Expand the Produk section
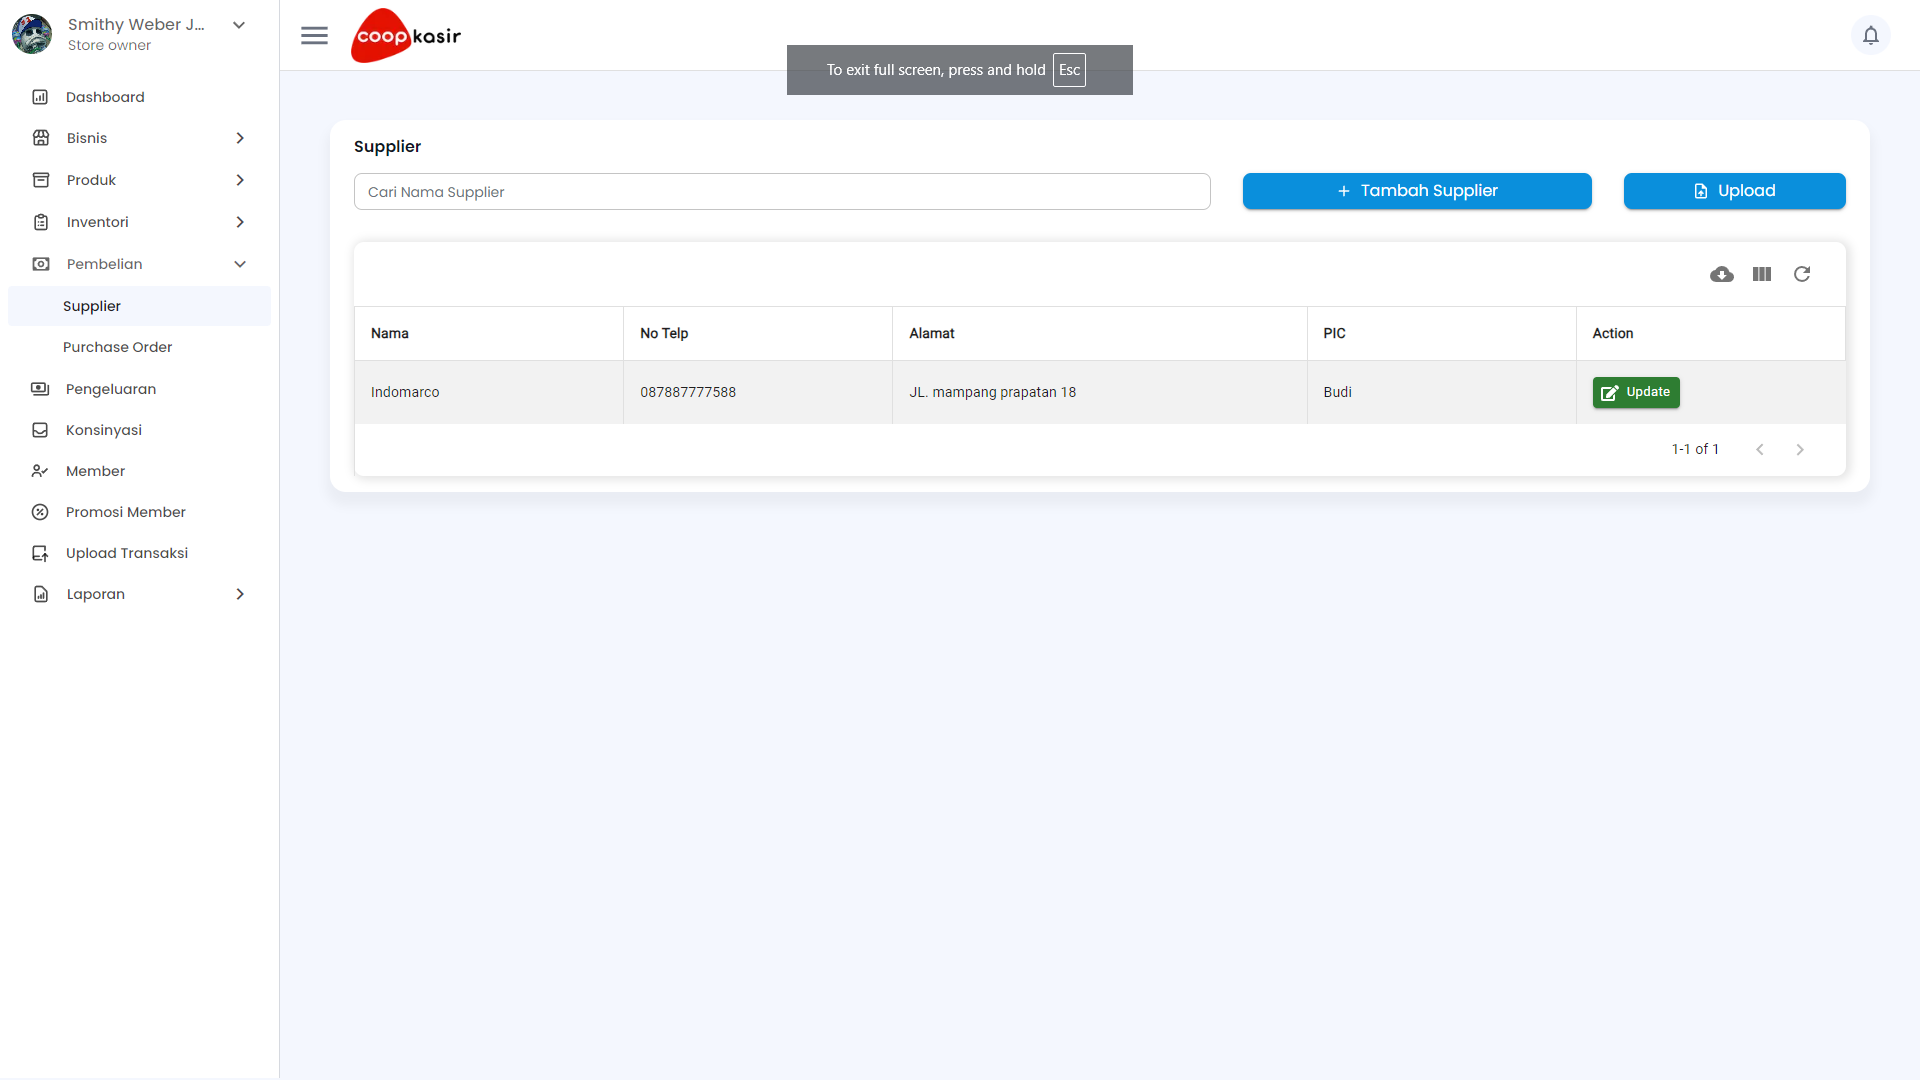1920x1080 pixels. (90, 180)
